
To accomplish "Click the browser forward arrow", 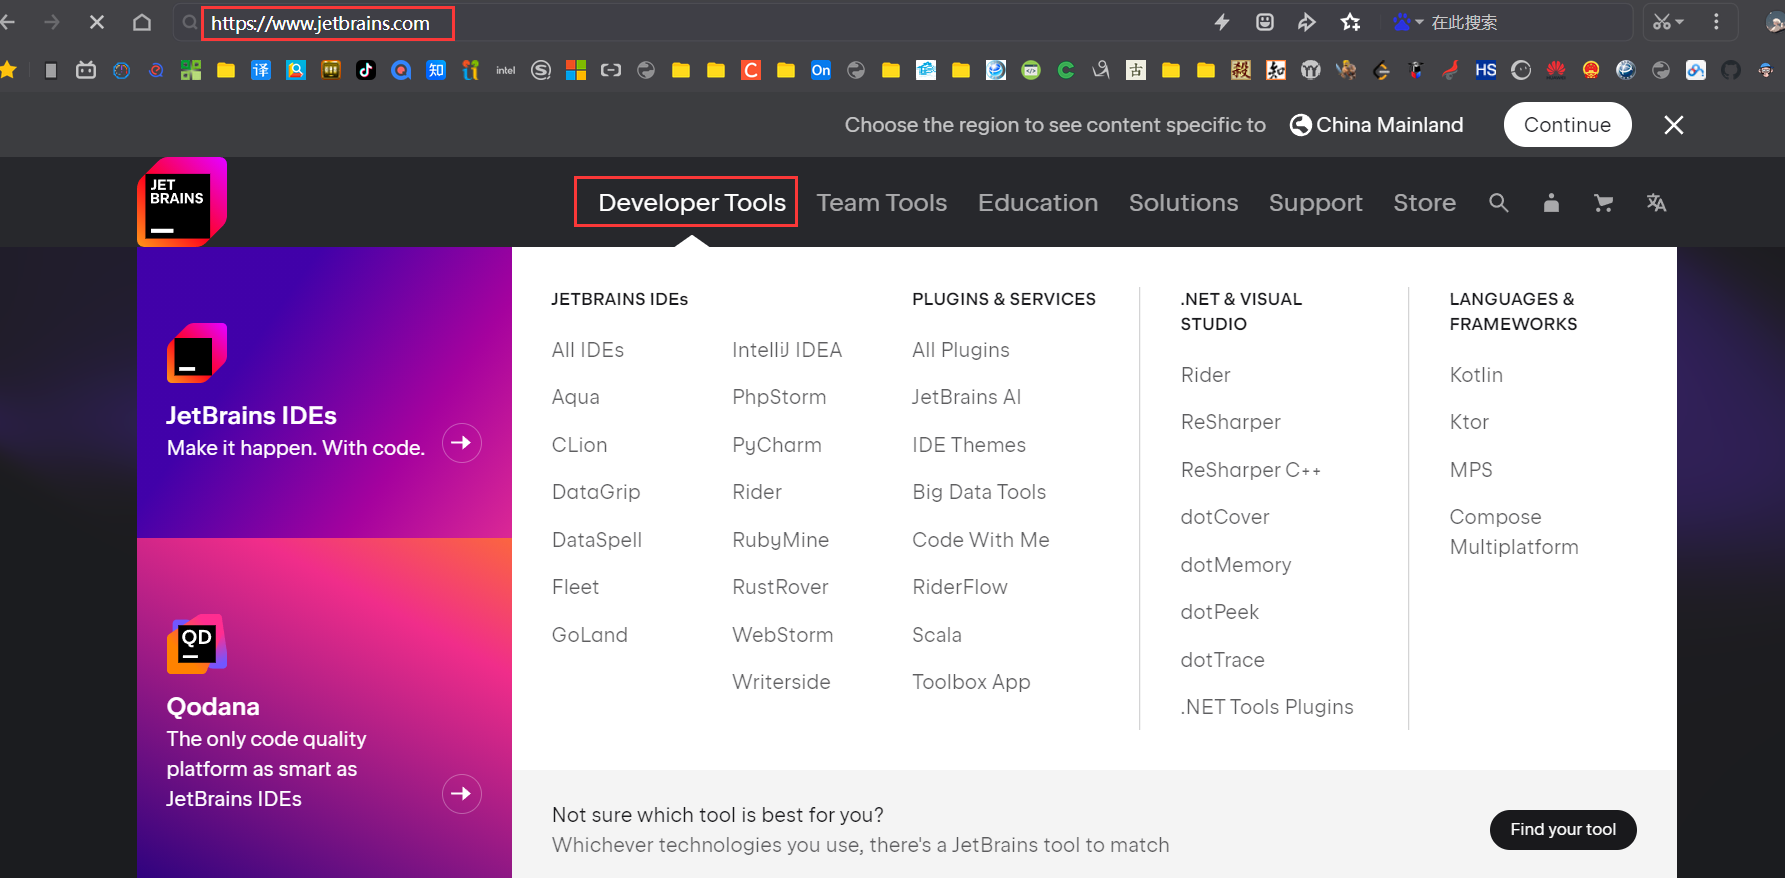I will [52, 22].
